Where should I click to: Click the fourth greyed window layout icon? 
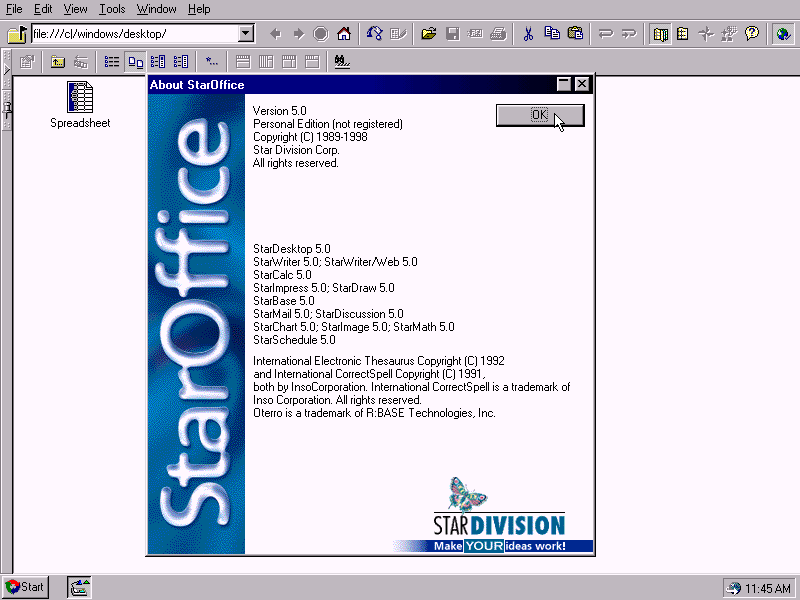click(312, 62)
